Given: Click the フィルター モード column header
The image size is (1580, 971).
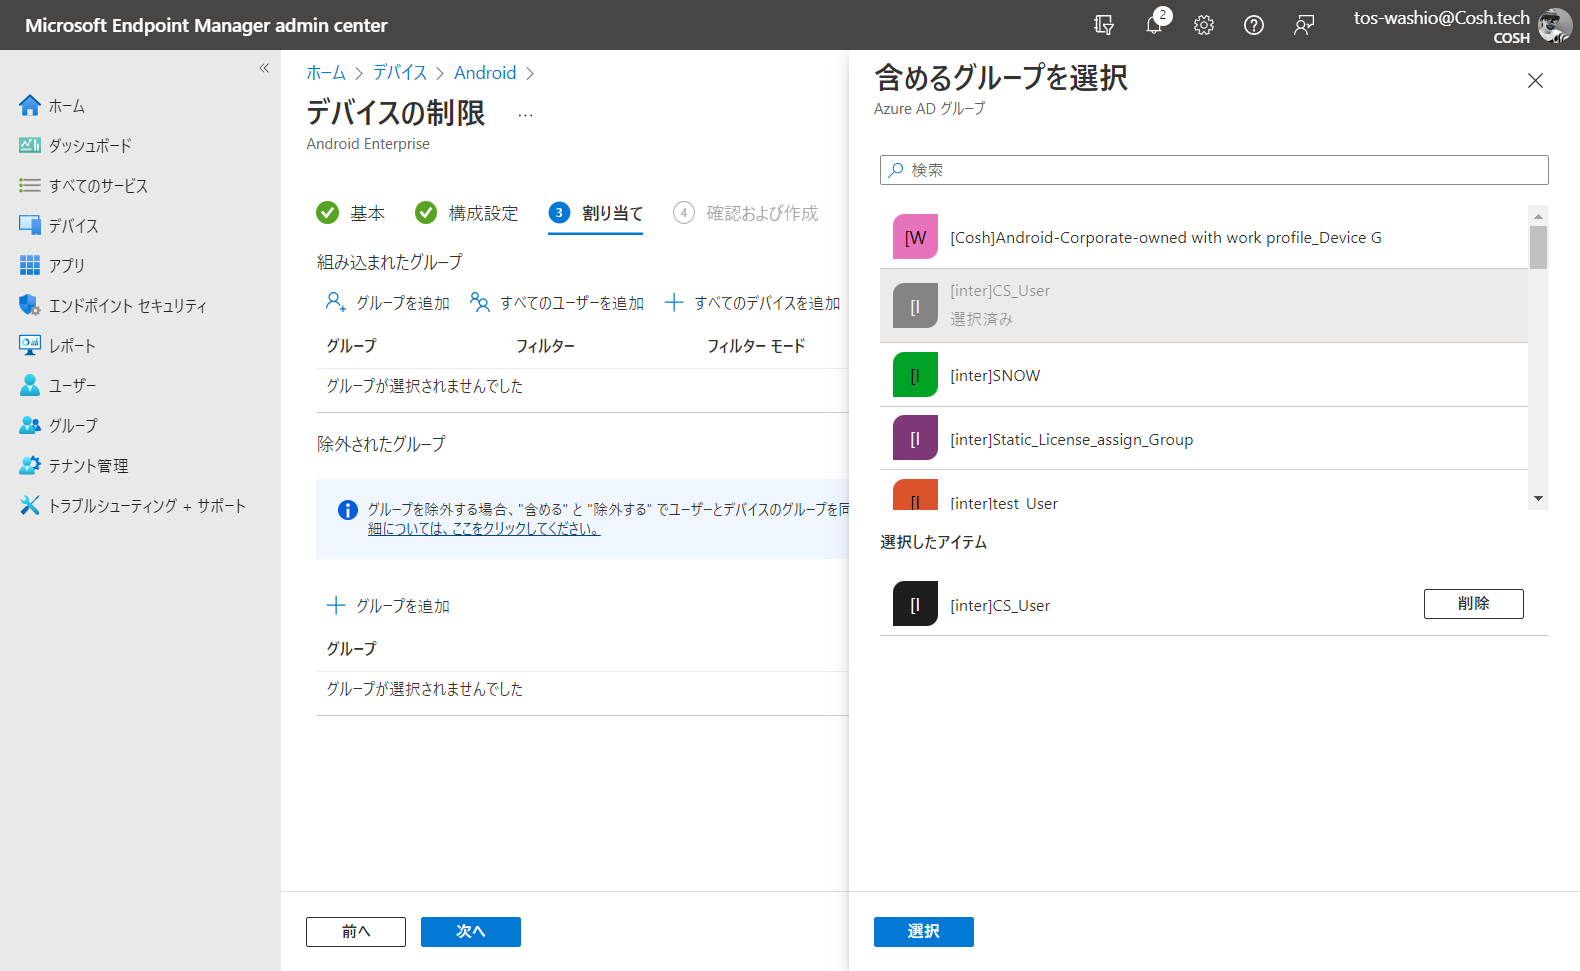Looking at the screenshot, I should click(x=756, y=346).
